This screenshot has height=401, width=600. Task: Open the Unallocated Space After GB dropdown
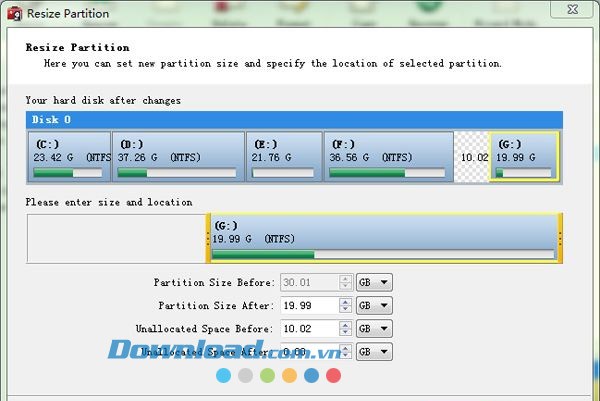coord(374,351)
